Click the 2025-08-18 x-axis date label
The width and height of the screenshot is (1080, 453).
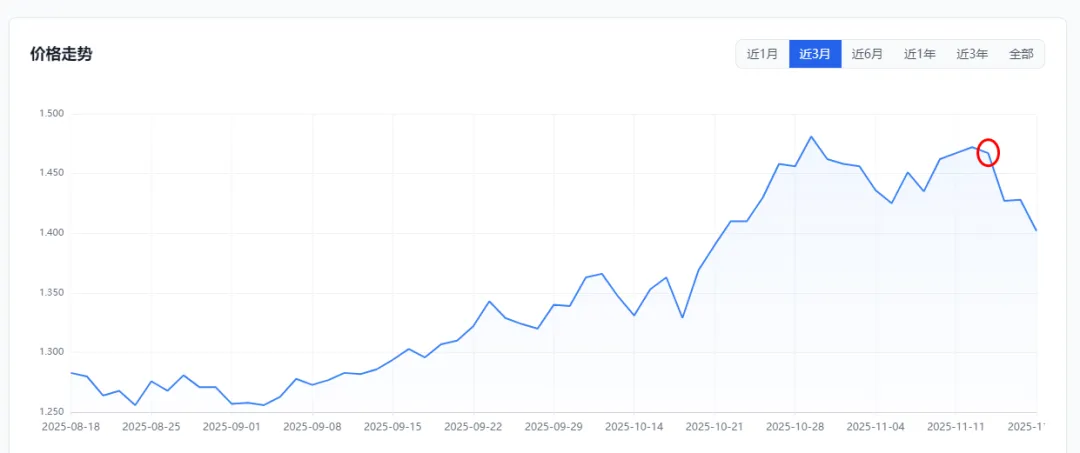coord(70,426)
